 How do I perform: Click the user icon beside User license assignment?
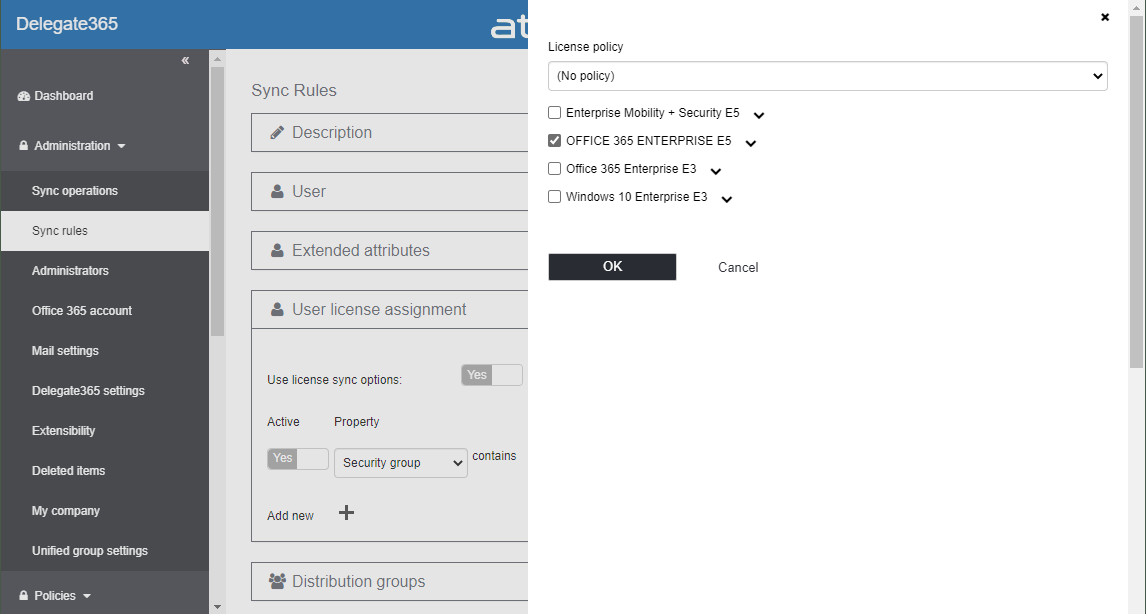point(277,310)
